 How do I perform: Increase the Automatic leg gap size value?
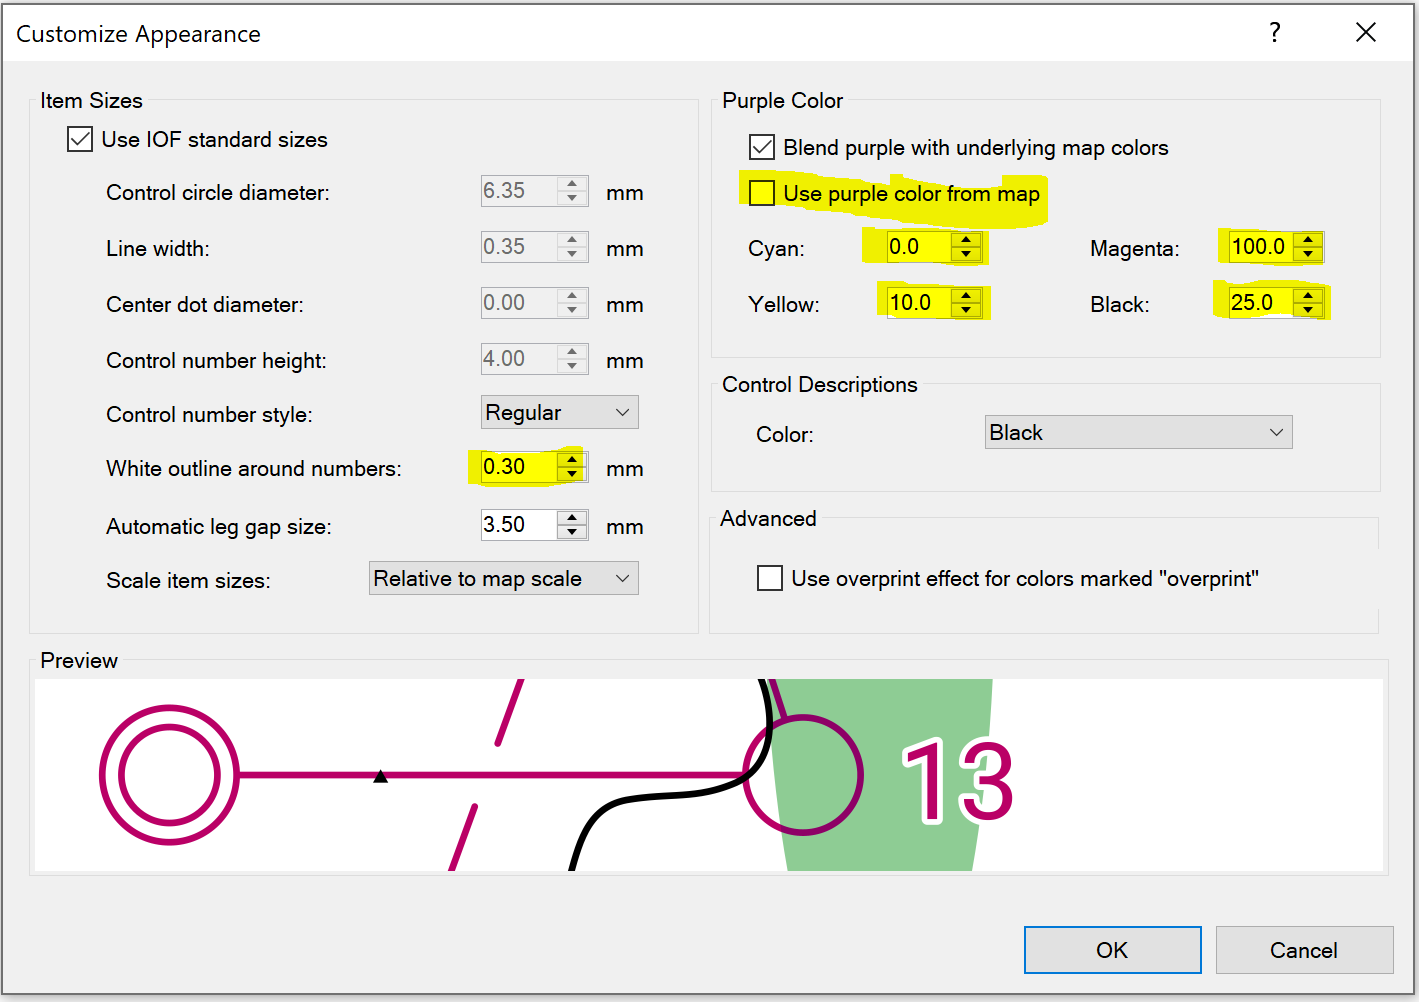click(x=572, y=518)
